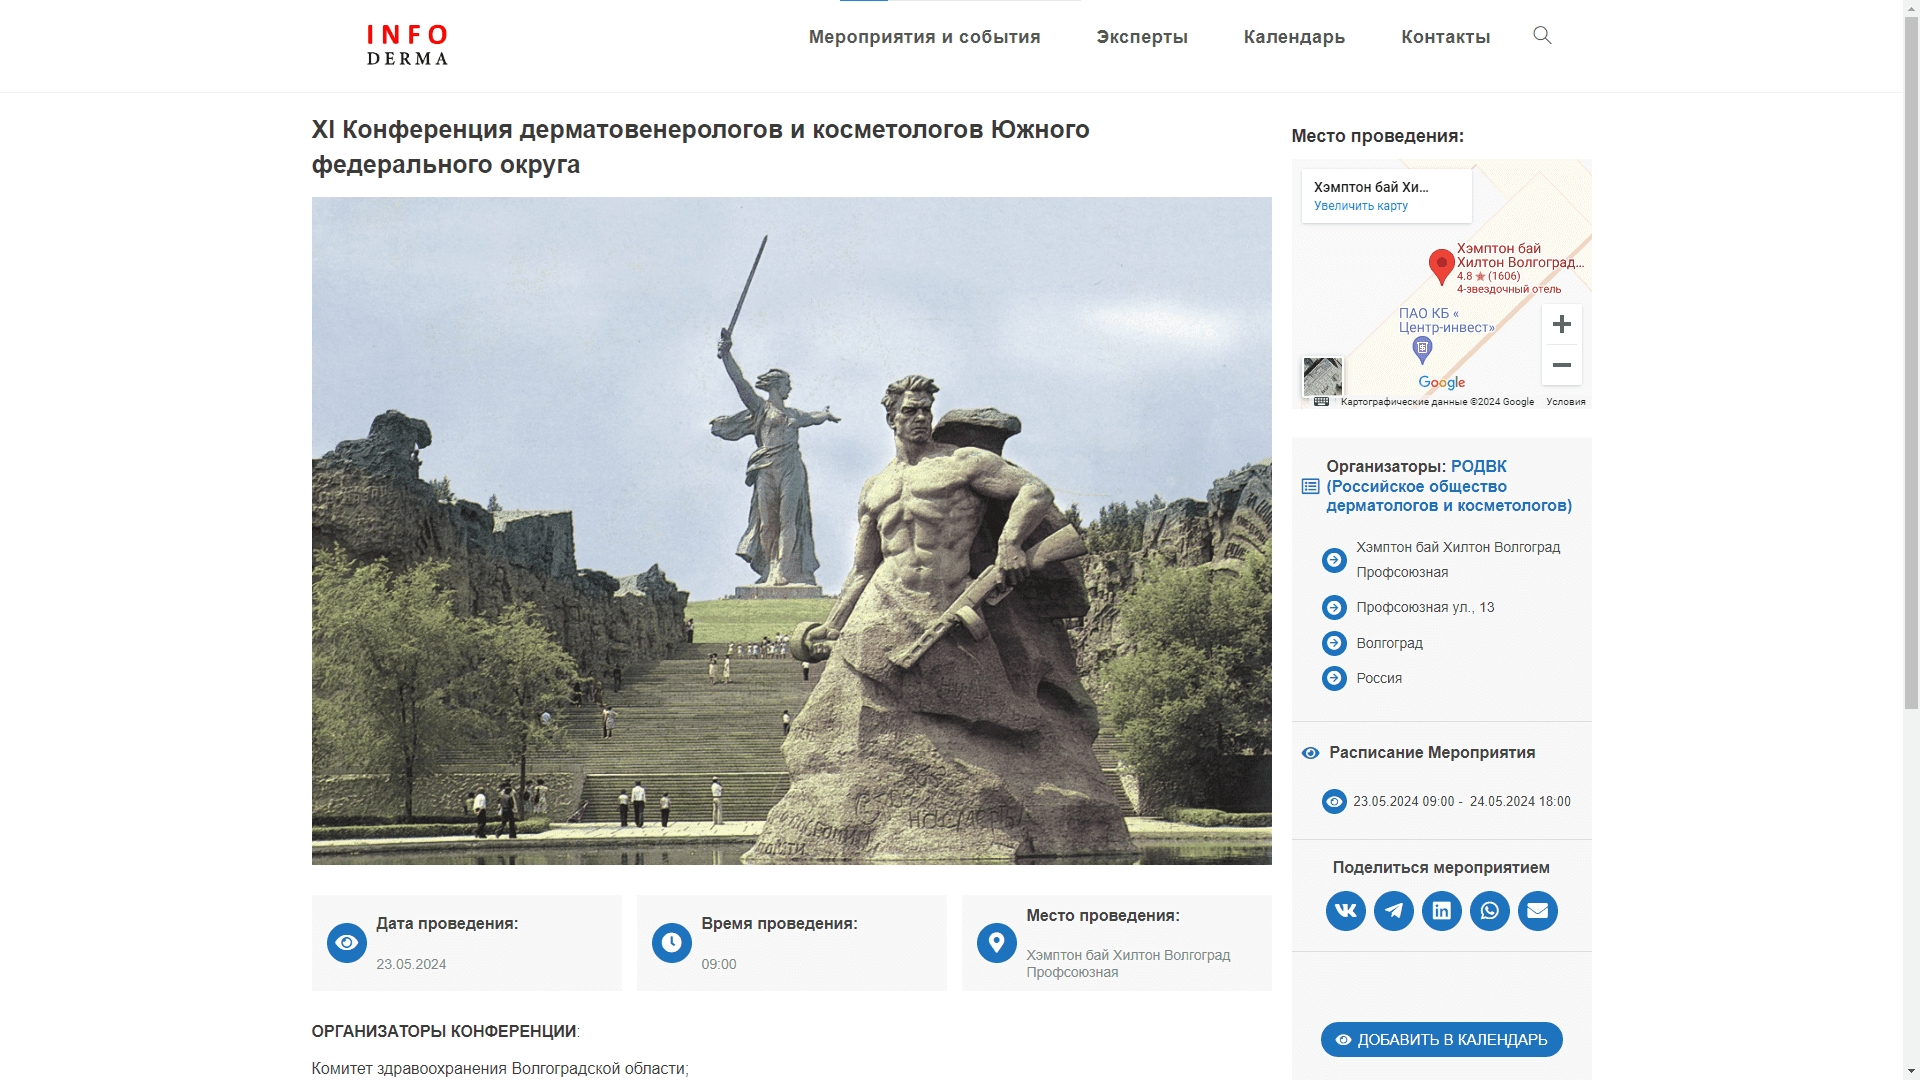Share event by email envelope icon
The width and height of the screenshot is (1920, 1080).
click(1537, 911)
